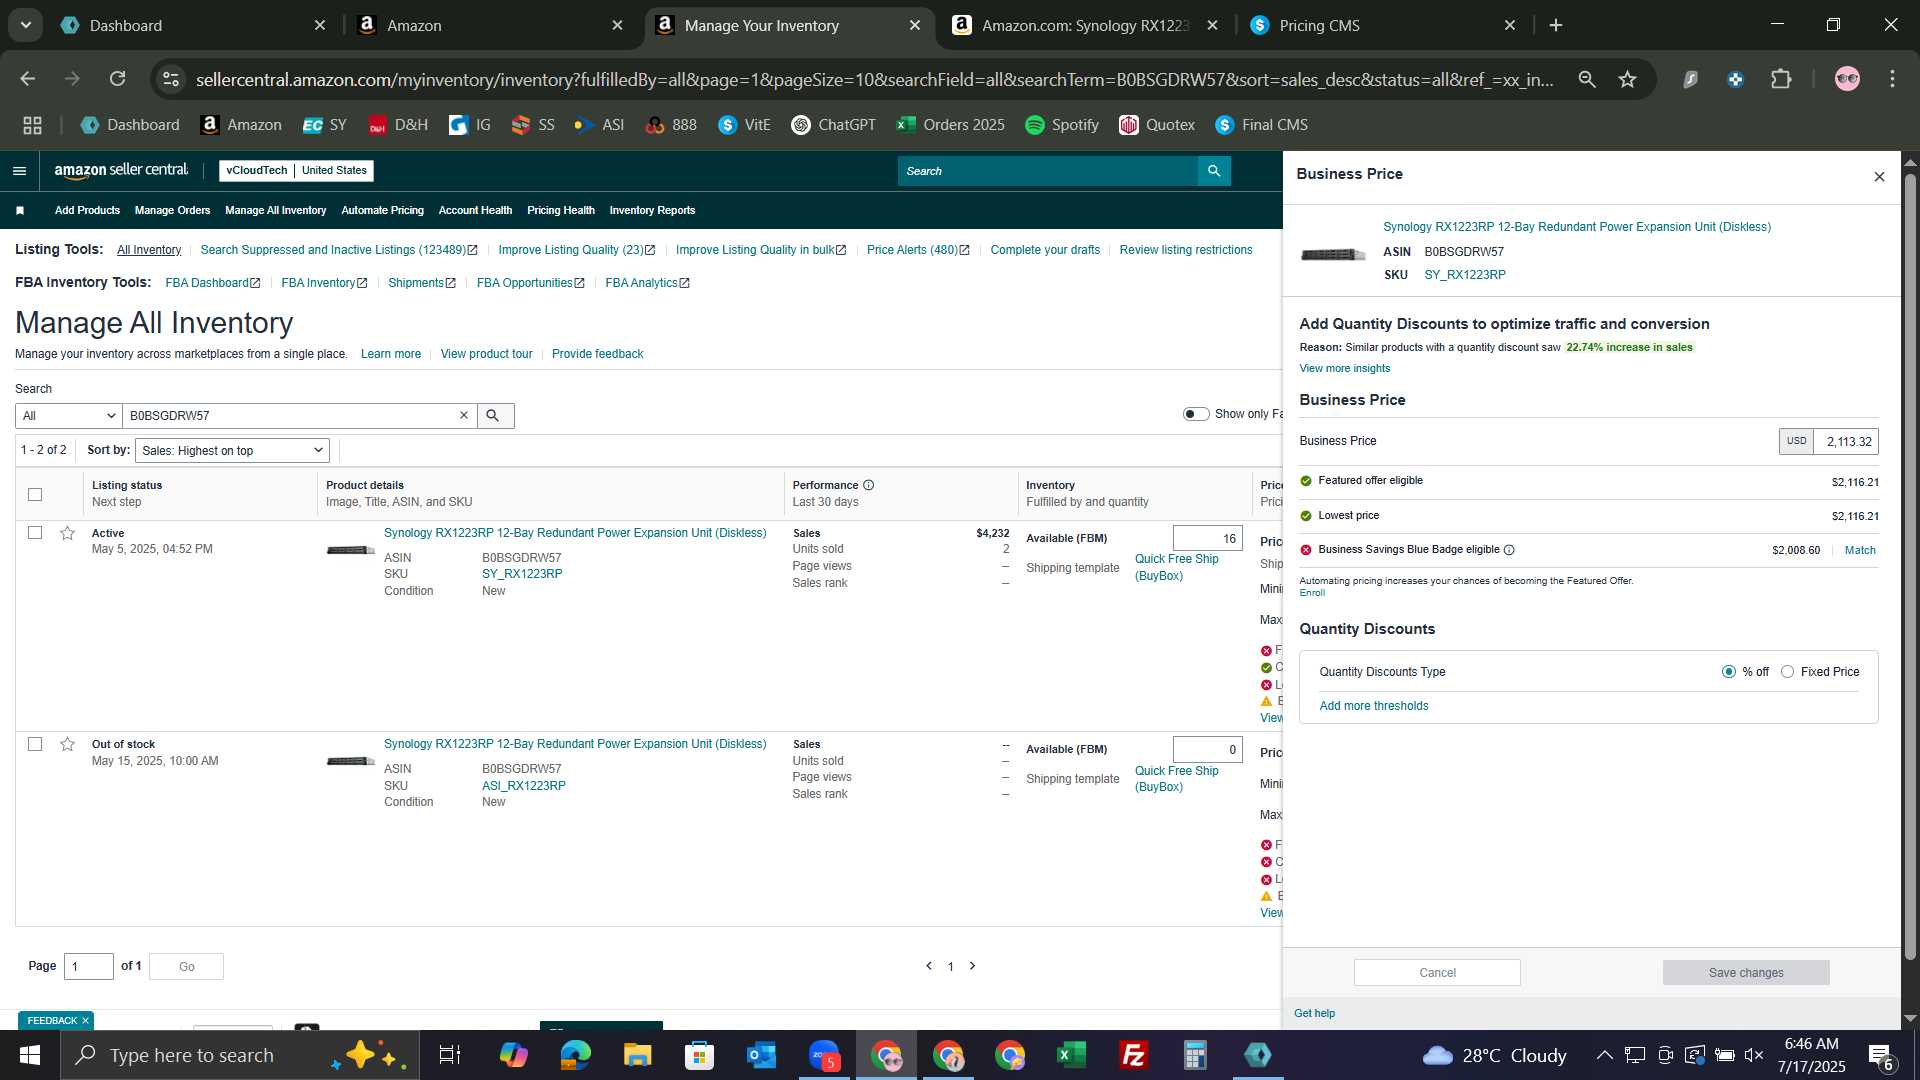Go to next inventory page arrow
1920x1080 pixels.
(972, 967)
